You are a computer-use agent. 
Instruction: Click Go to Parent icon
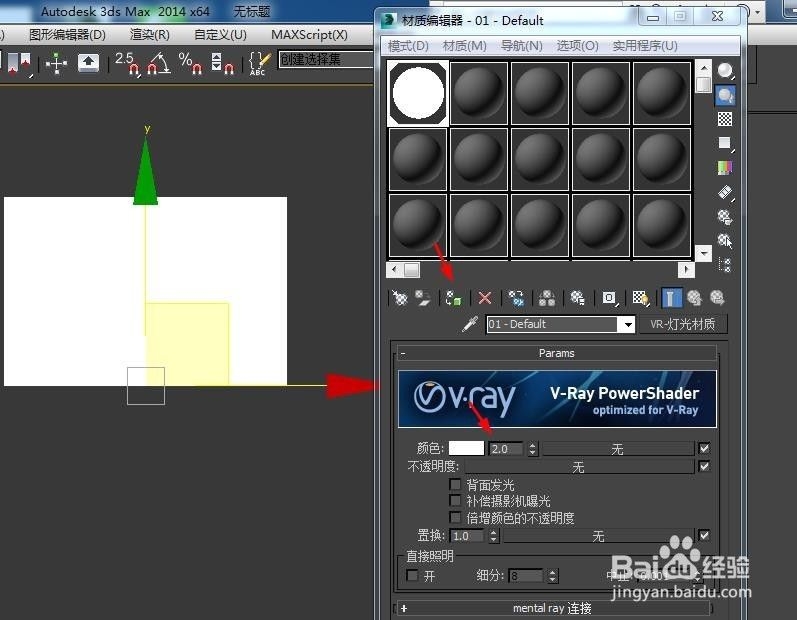click(694, 298)
